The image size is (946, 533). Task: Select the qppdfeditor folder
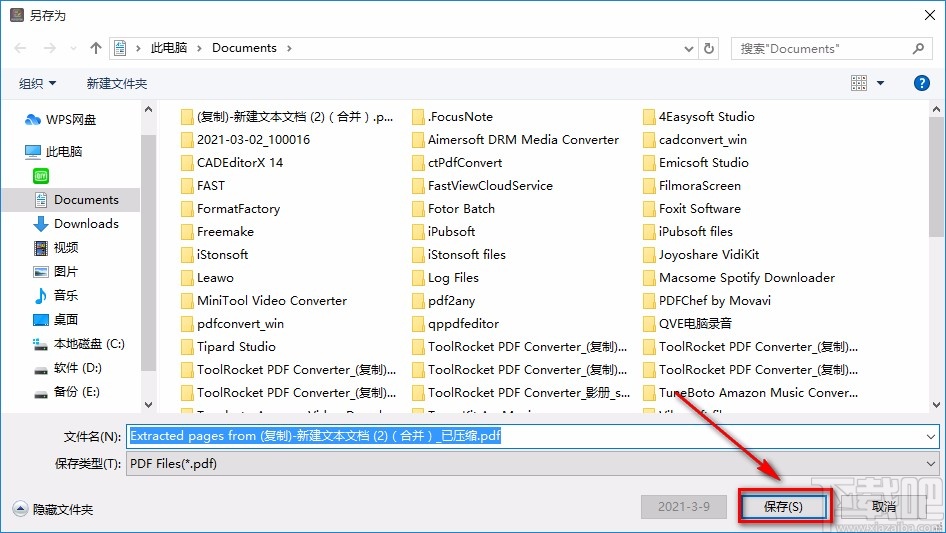pyautogui.click(x=456, y=324)
